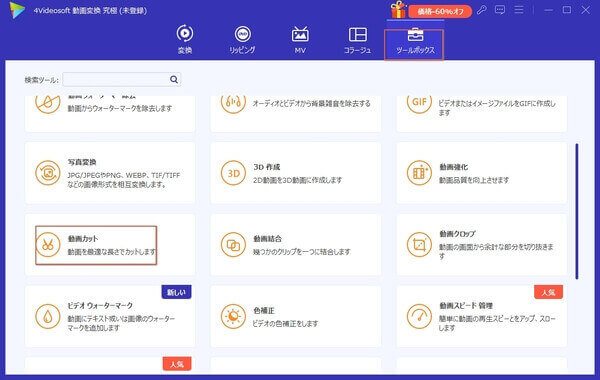Click the 動画品質を向上させます description

(474, 180)
